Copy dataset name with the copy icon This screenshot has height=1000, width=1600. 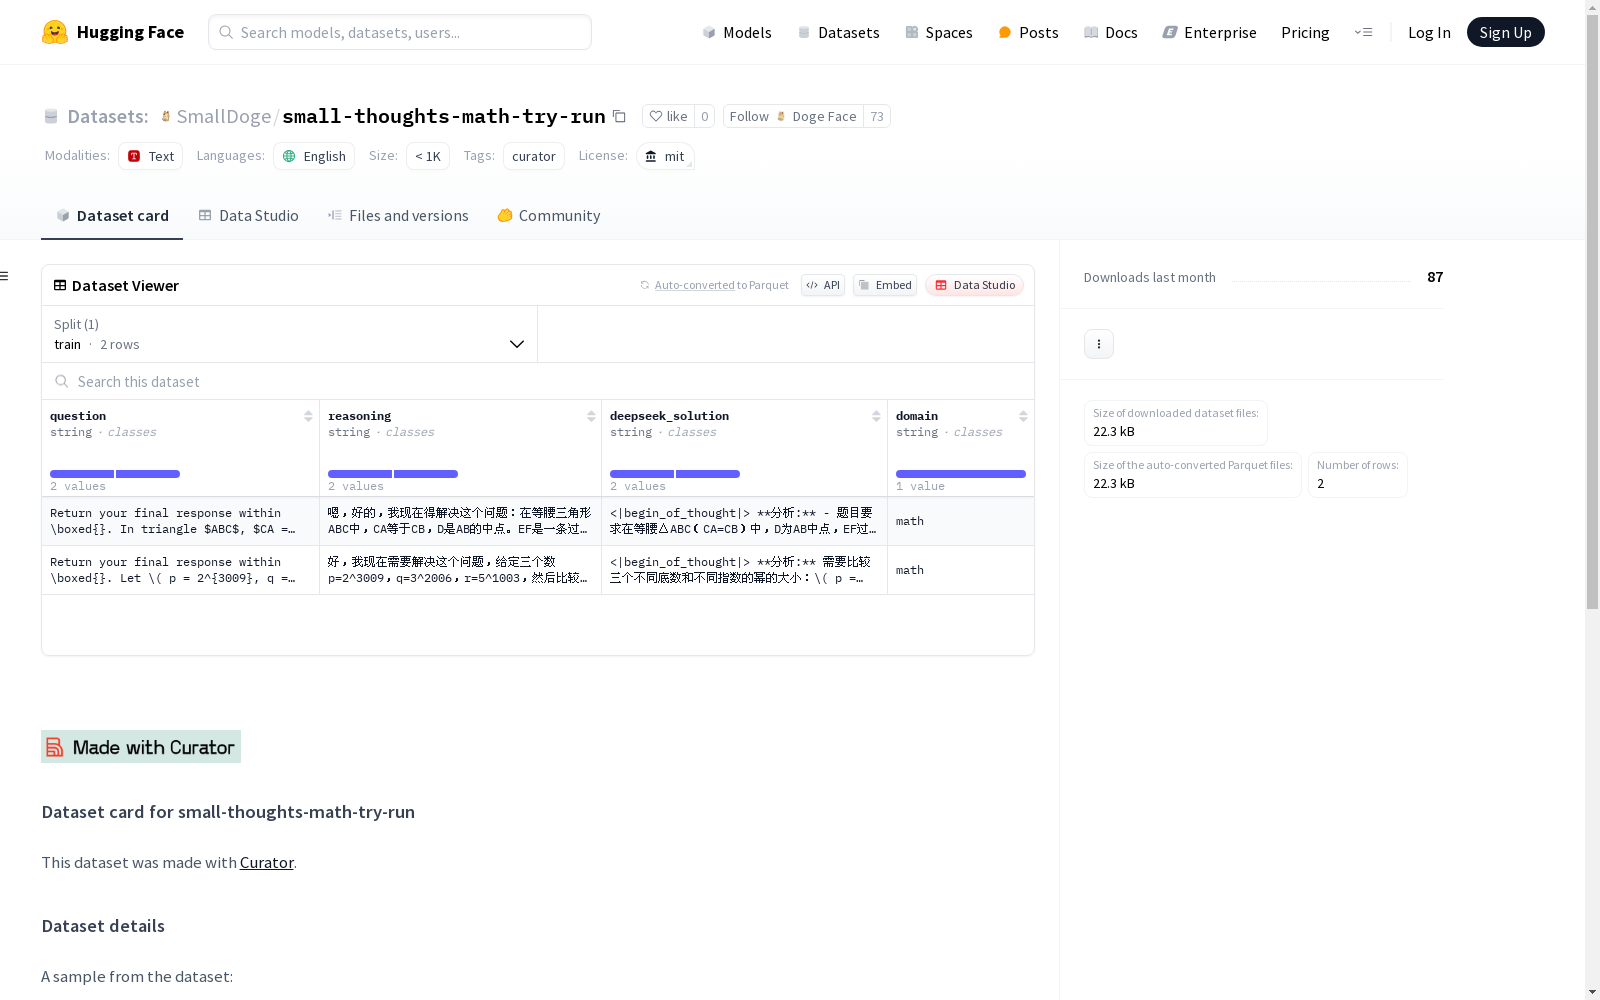tap(620, 116)
